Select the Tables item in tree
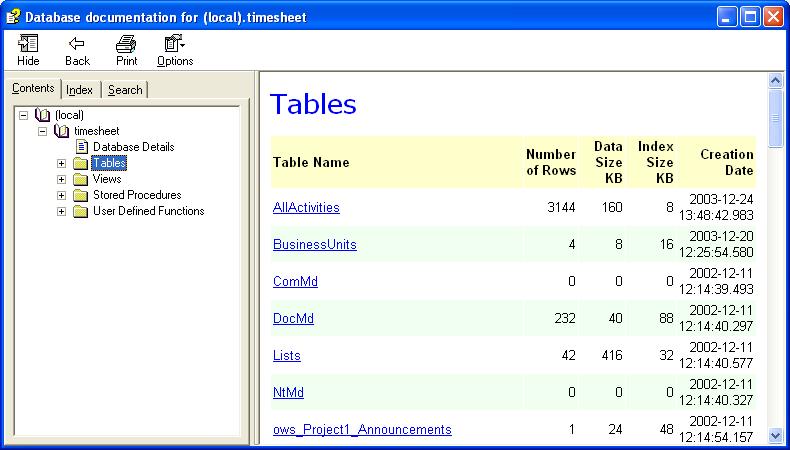Viewport: 790px width, 450px height. click(x=109, y=163)
